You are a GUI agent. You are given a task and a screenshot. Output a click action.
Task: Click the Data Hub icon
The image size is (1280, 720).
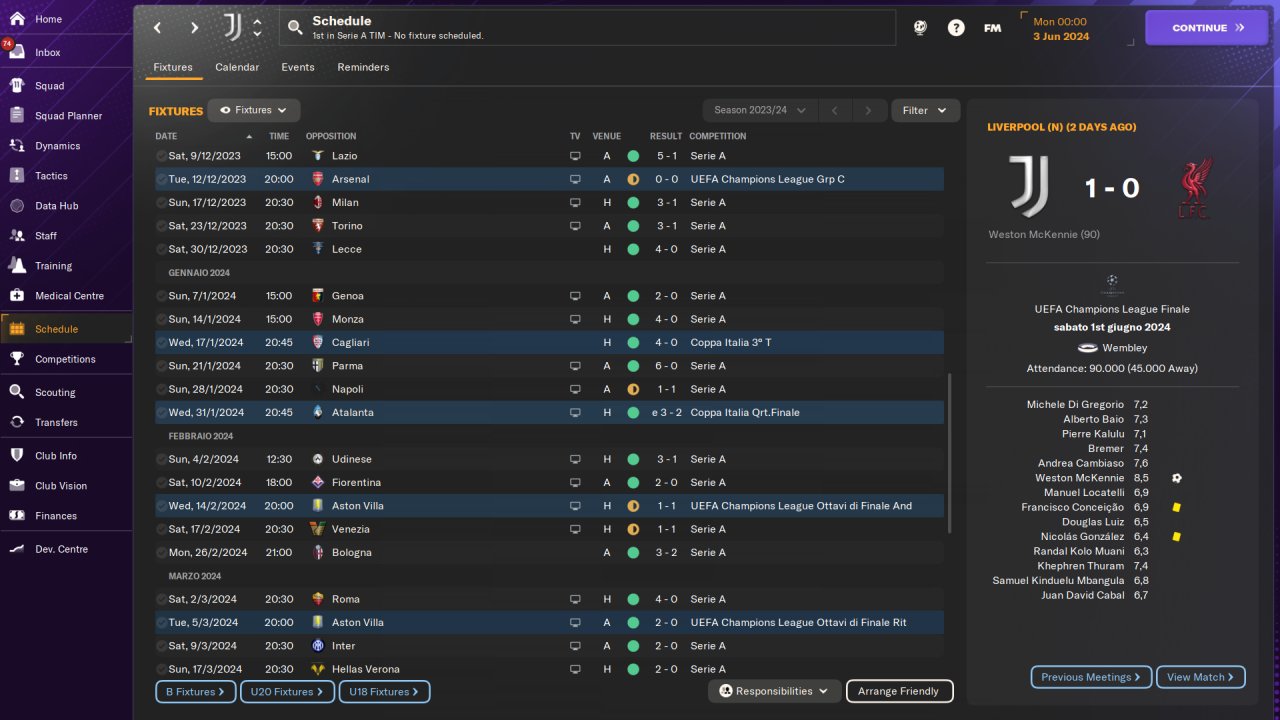click(16, 206)
